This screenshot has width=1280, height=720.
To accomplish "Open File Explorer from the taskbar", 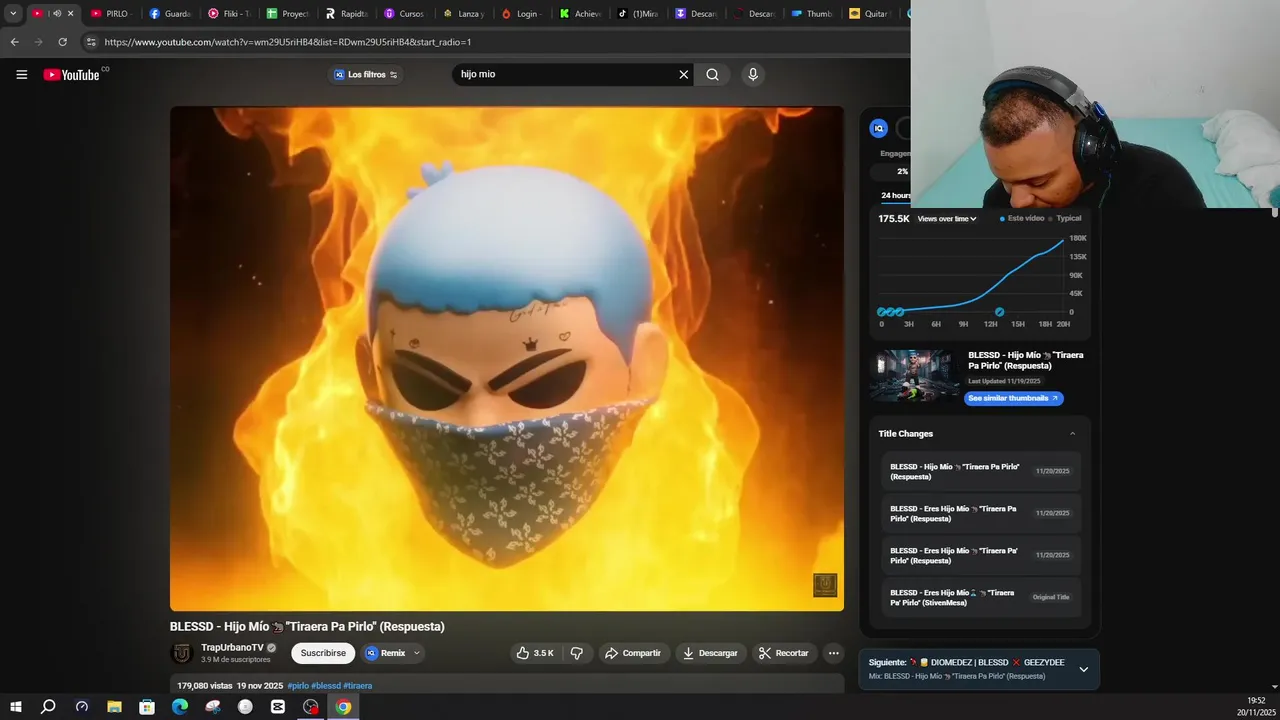I will [x=114, y=707].
